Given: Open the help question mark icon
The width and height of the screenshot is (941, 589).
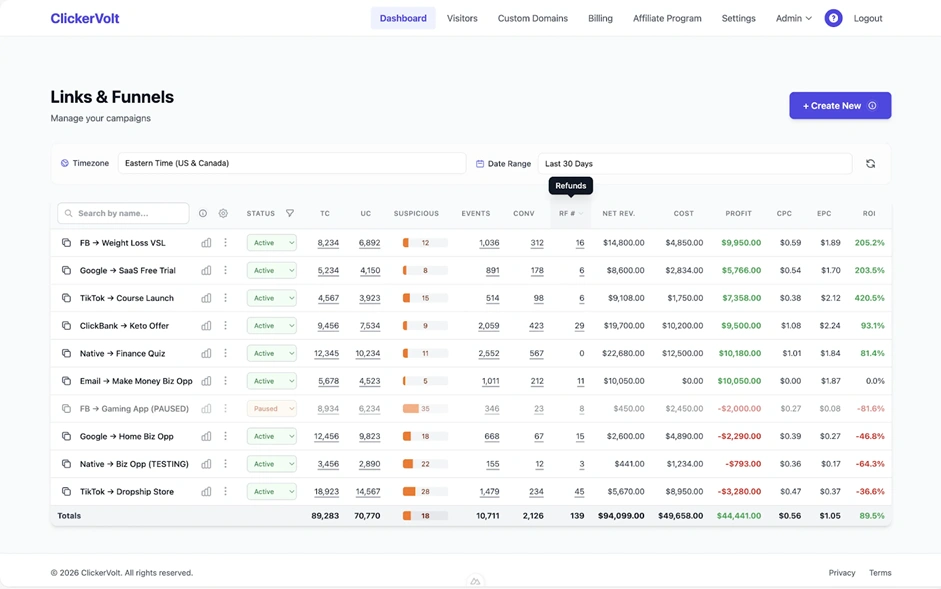Looking at the screenshot, I should click(x=833, y=18).
